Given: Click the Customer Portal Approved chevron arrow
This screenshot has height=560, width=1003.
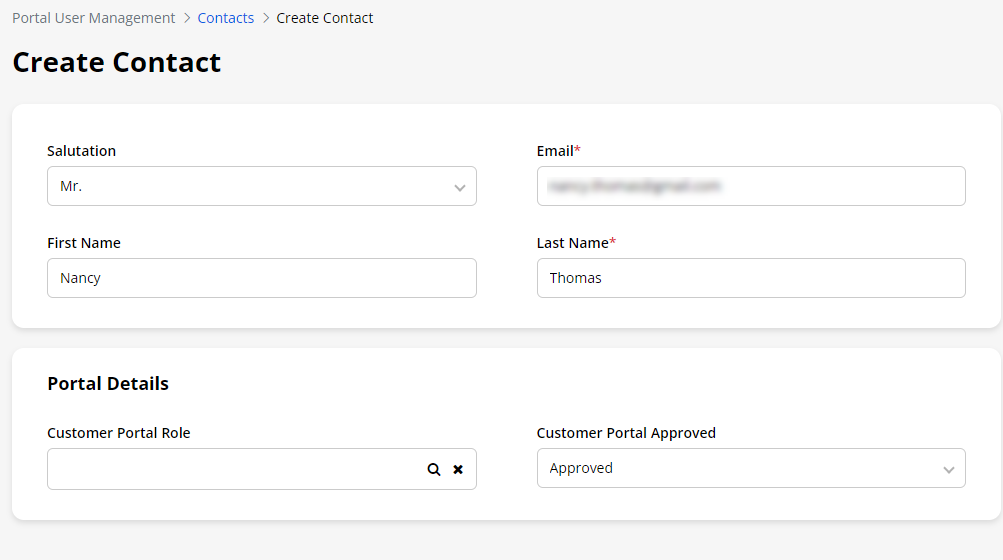Looking at the screenshot, I should (x=949, y=469).
